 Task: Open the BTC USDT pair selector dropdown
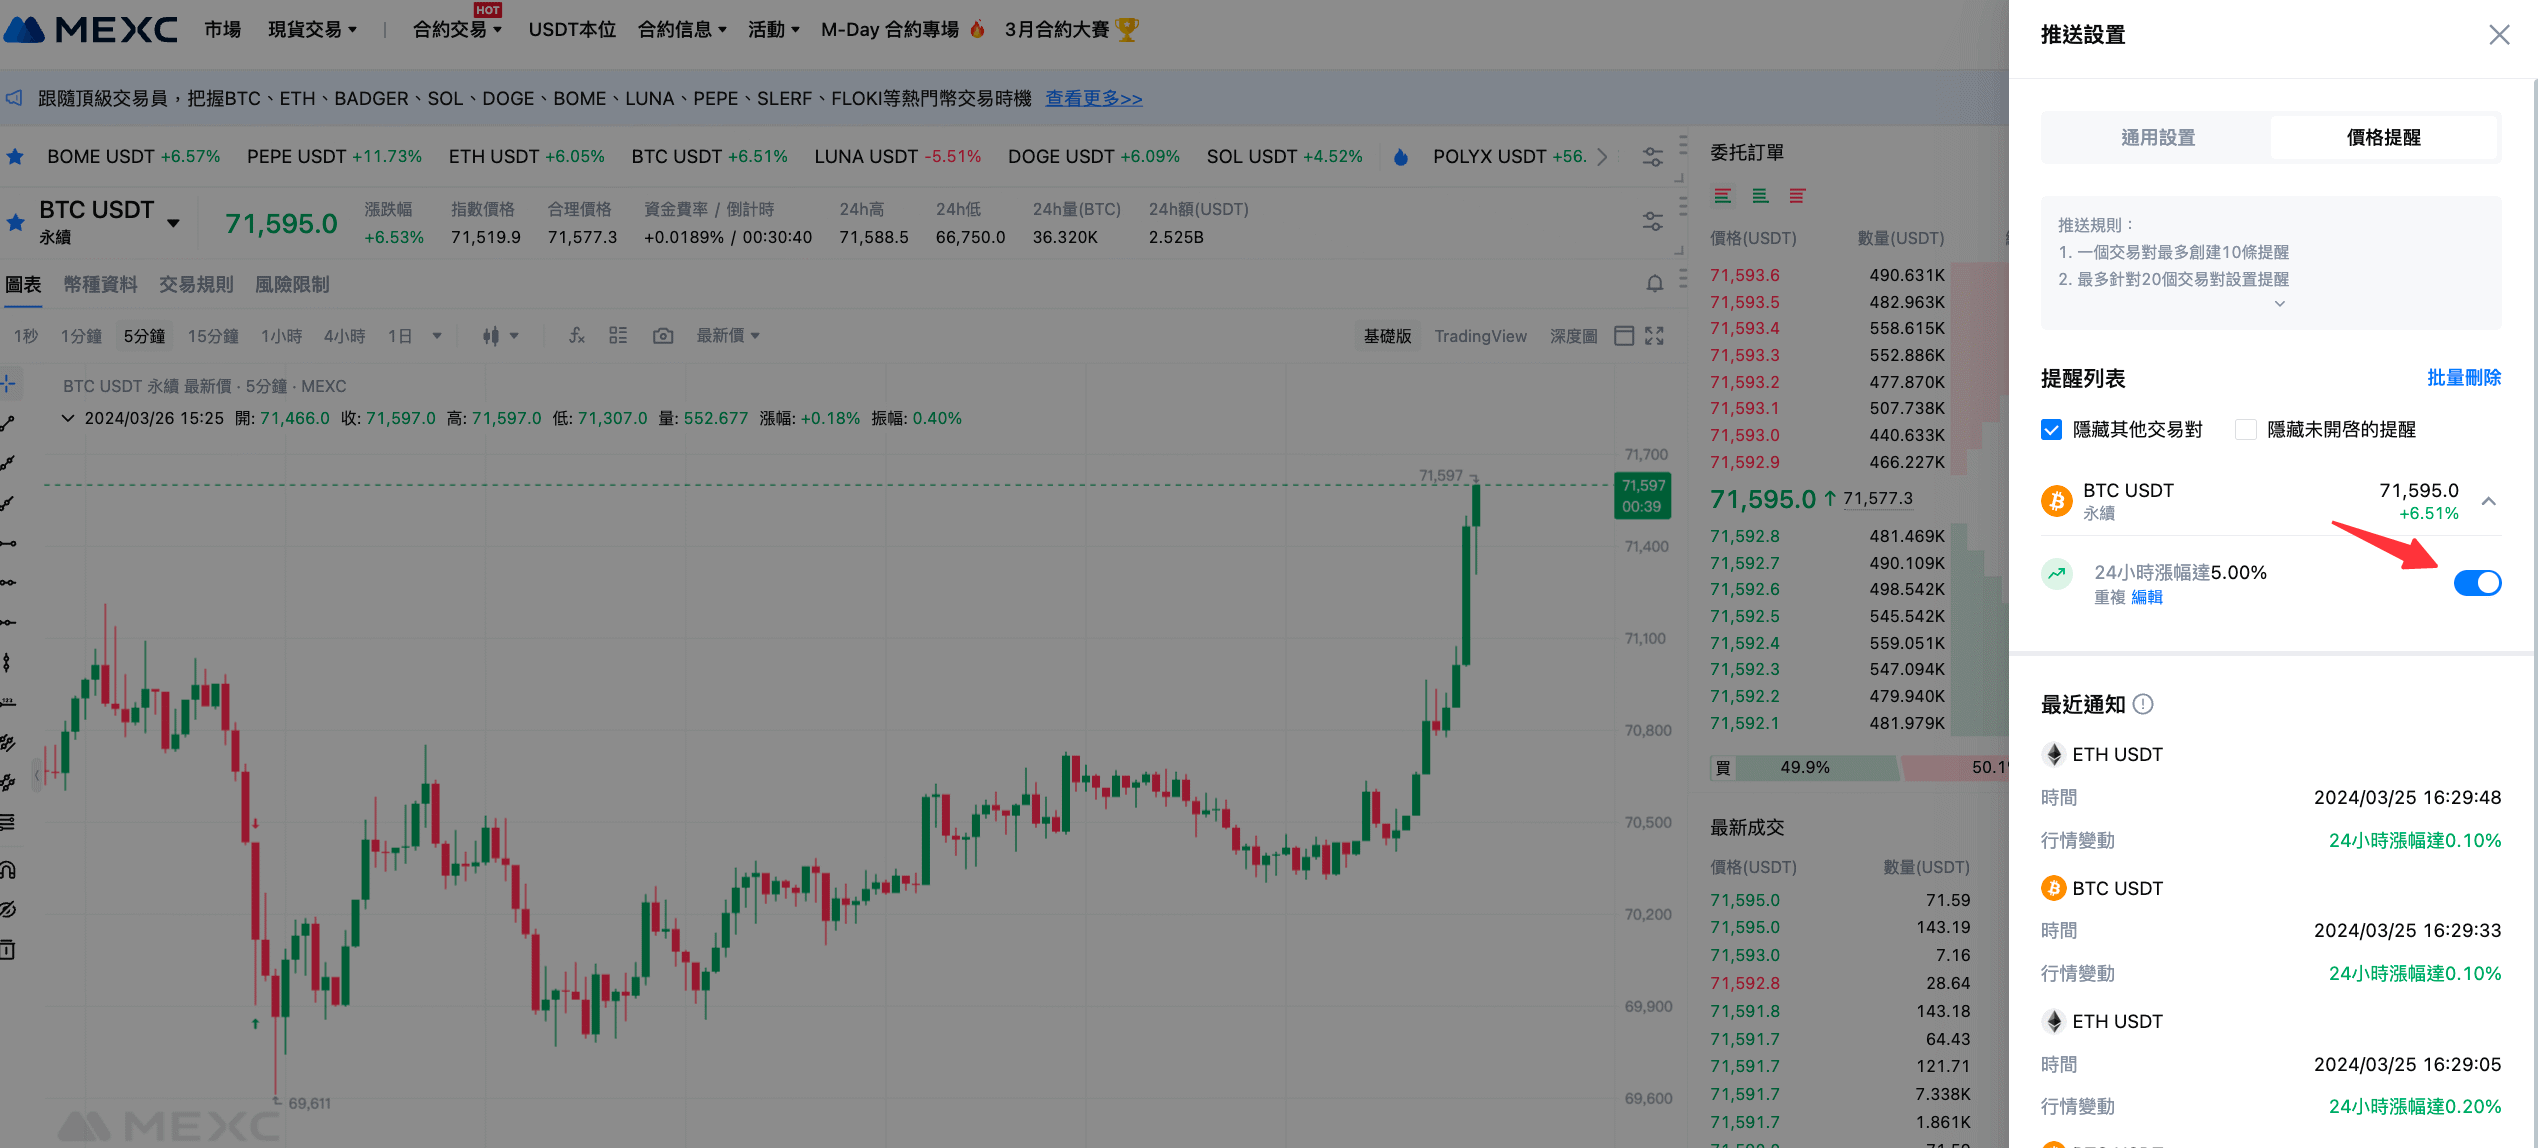pyautogui.click(x=173, y=223)
